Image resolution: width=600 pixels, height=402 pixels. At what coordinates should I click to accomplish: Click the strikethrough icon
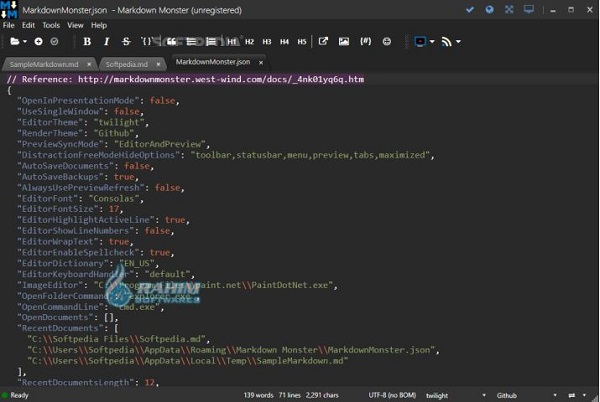click(125, 42)
